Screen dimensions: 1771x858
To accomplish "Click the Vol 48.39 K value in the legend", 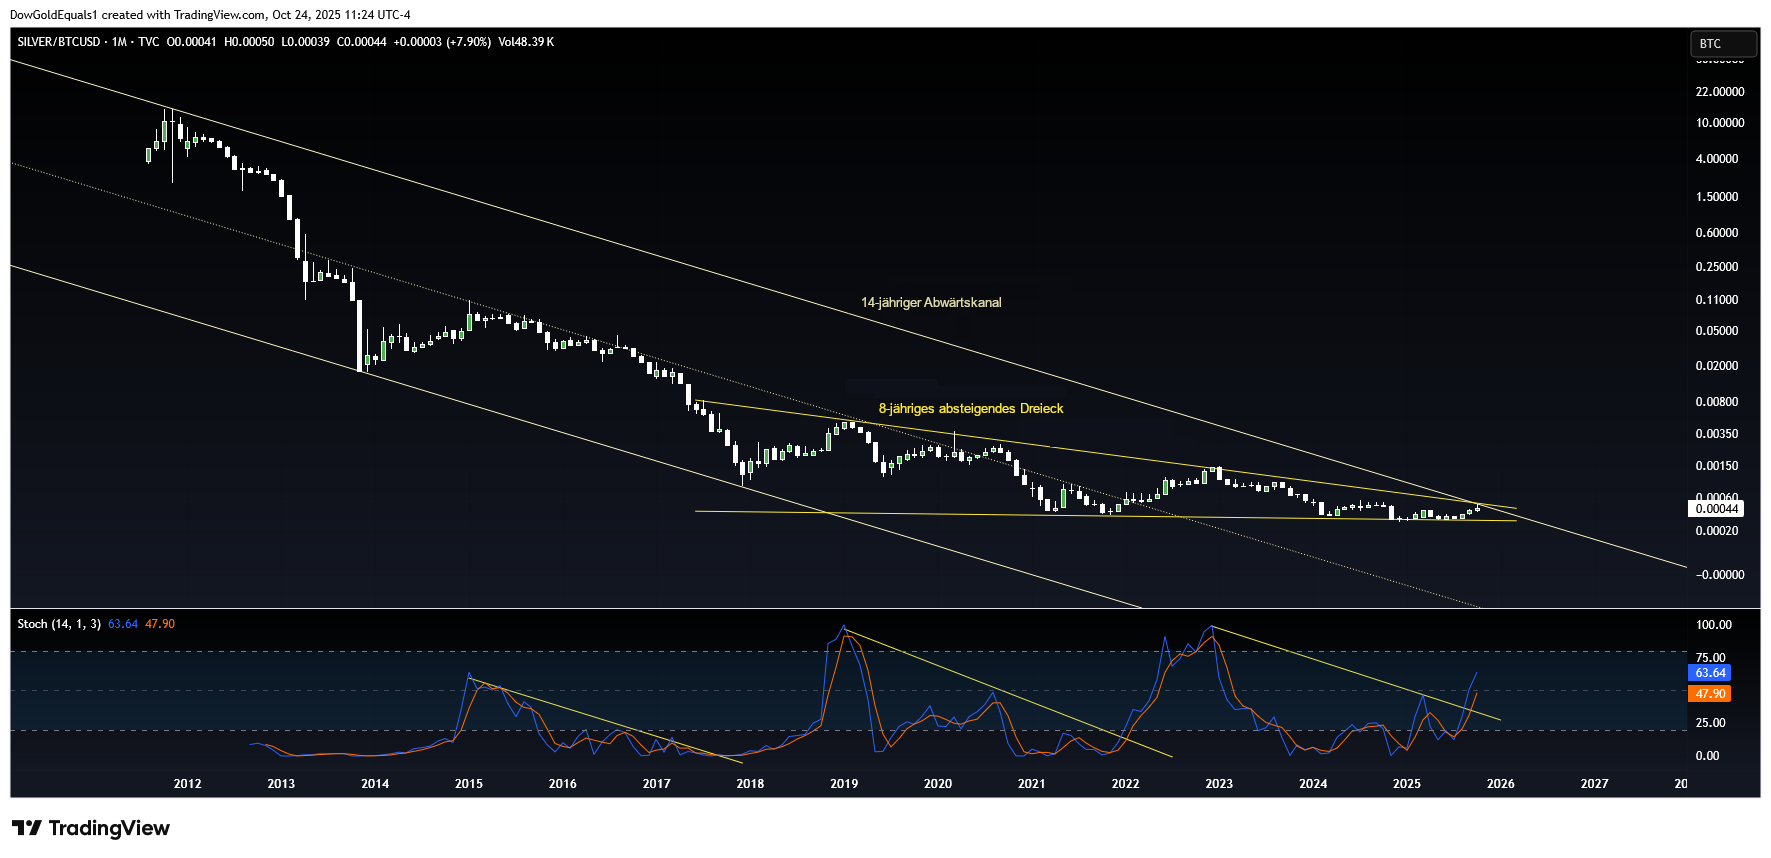I will 526,42.
